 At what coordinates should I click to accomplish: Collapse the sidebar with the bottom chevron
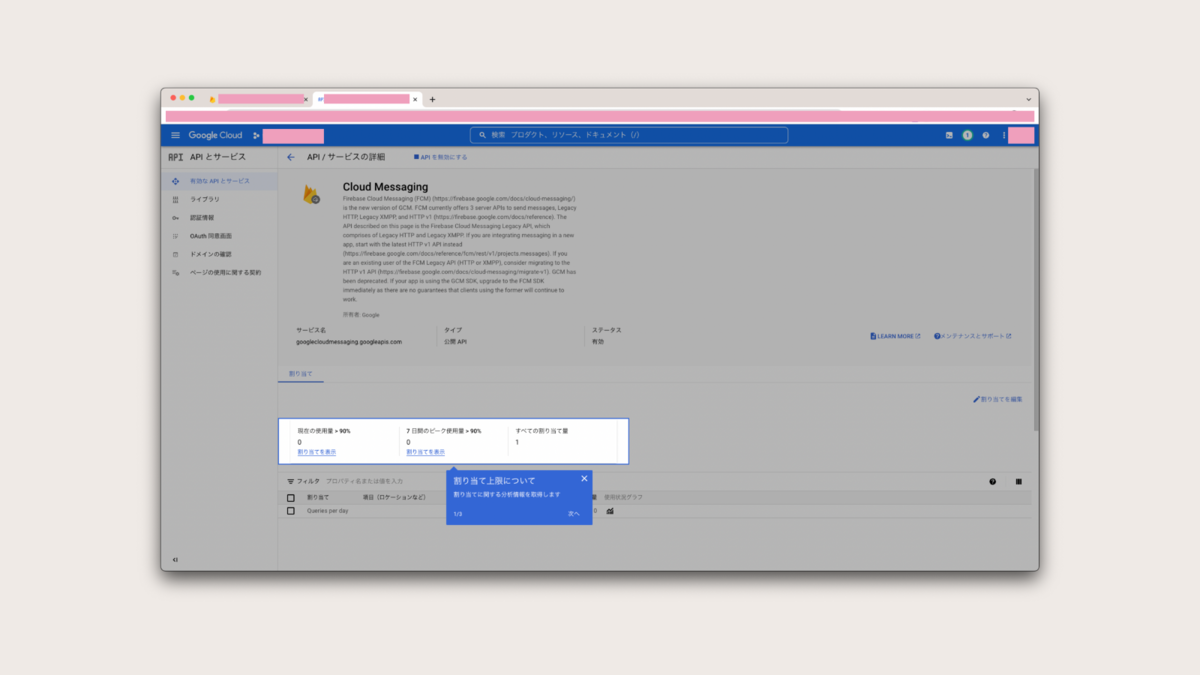(x=175, y=560)
